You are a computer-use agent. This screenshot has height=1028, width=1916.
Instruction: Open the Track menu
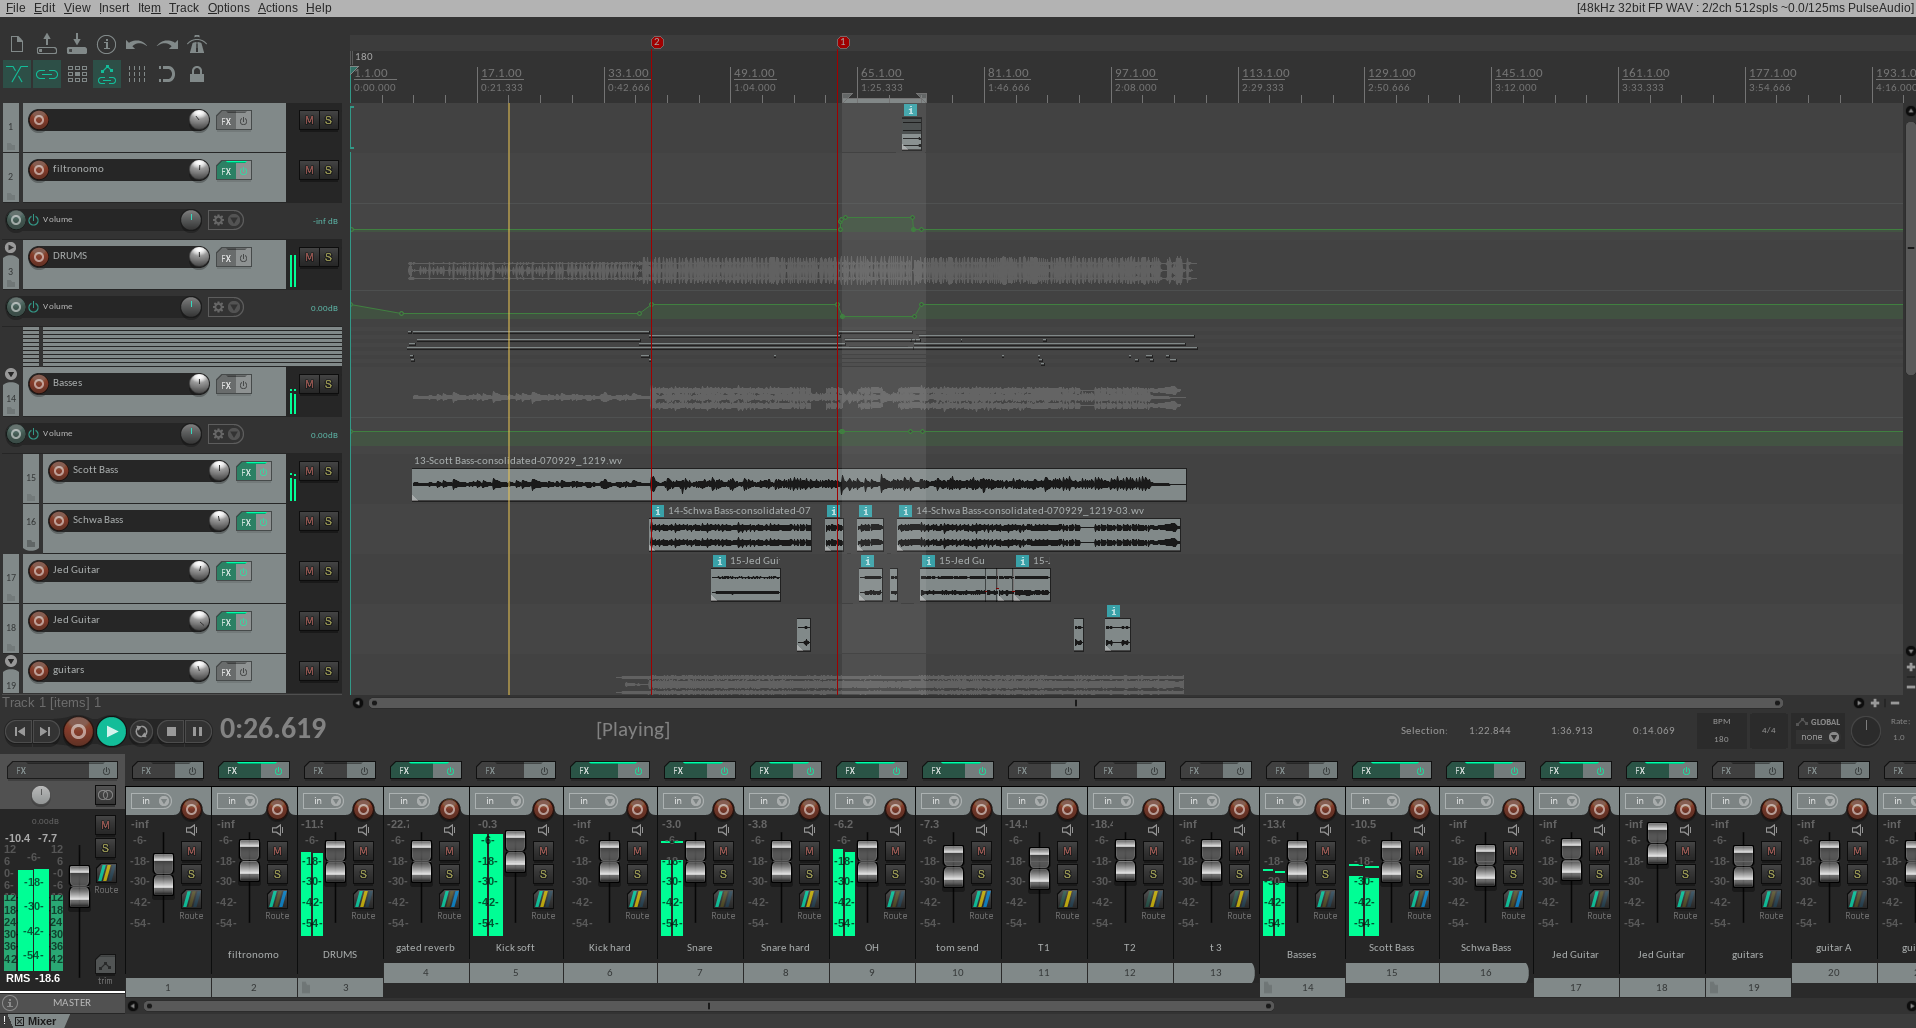coord(183,8)
